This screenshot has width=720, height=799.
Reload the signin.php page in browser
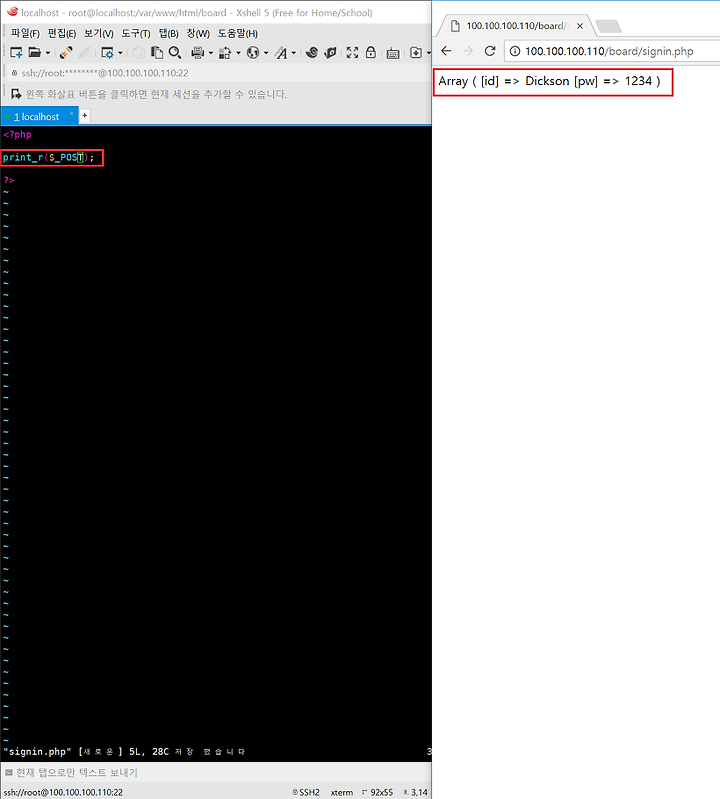tap(490, 51)
